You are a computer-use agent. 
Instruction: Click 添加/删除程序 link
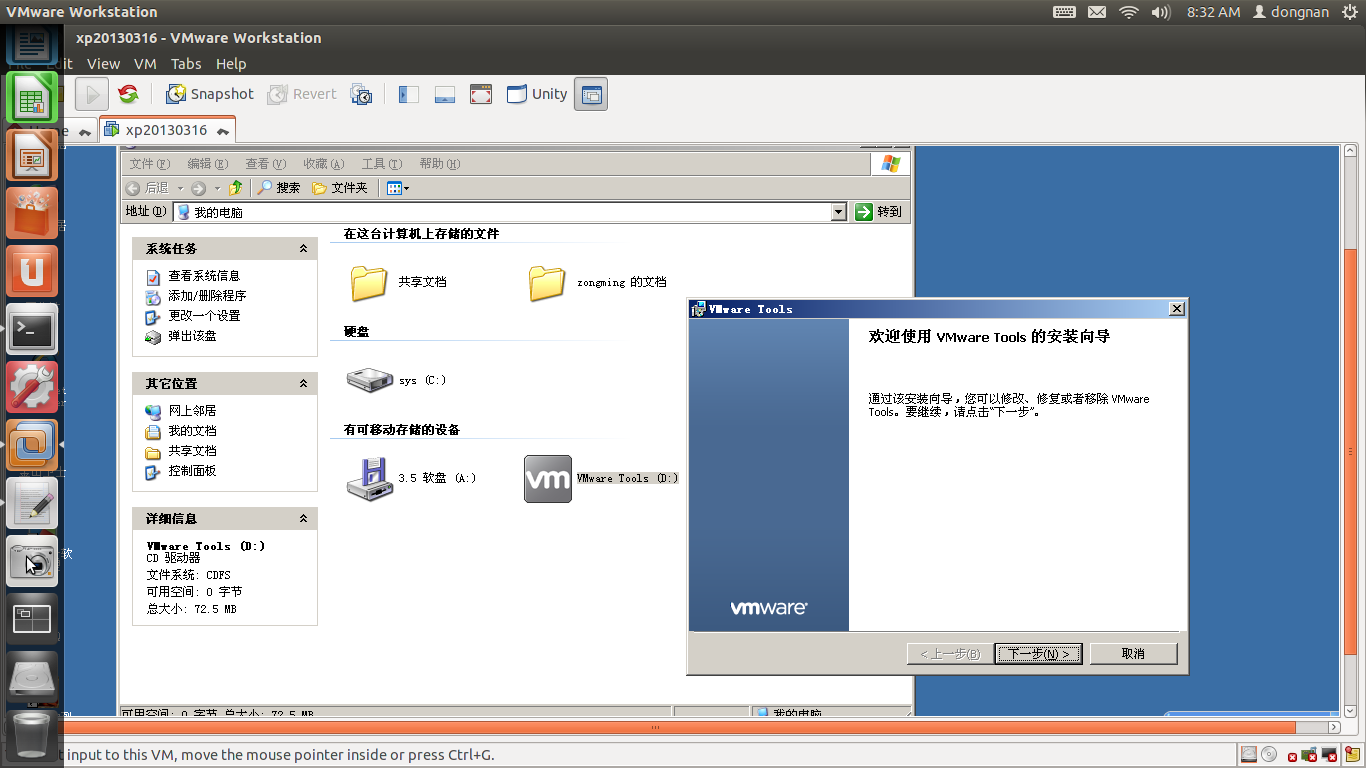[x=207, y=296]
